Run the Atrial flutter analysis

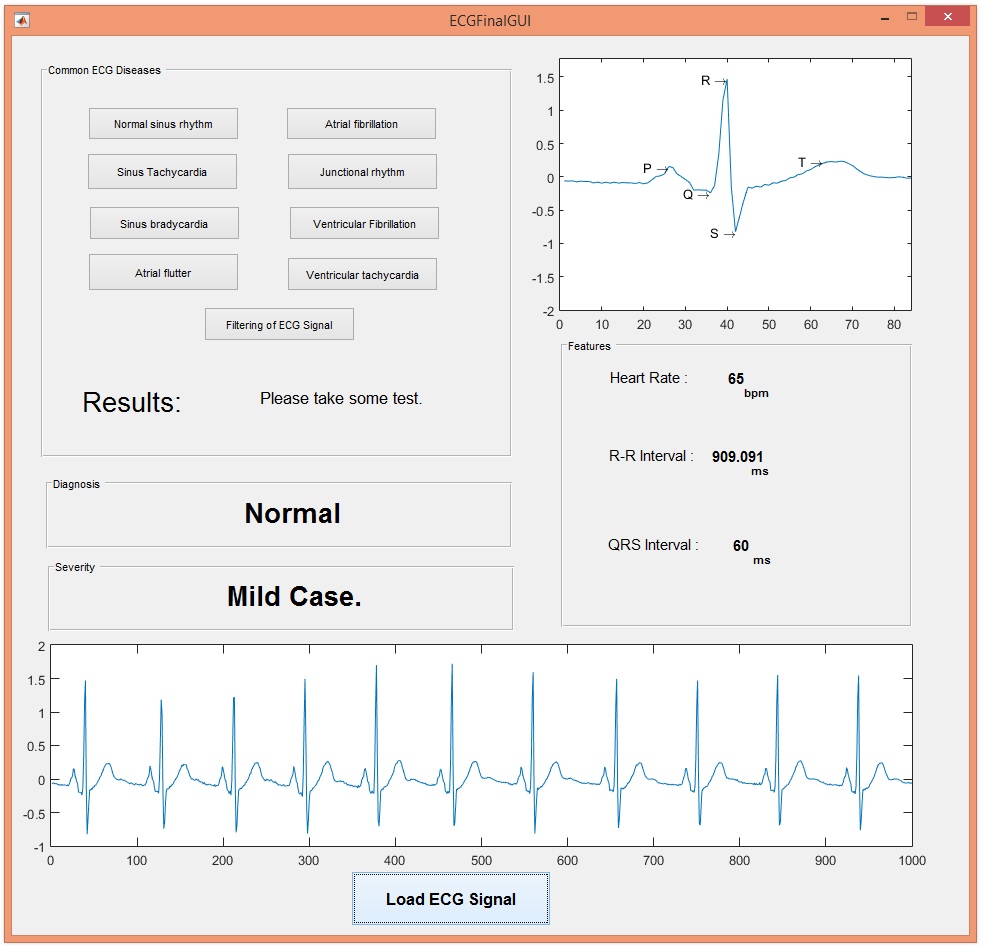(163, 272)
